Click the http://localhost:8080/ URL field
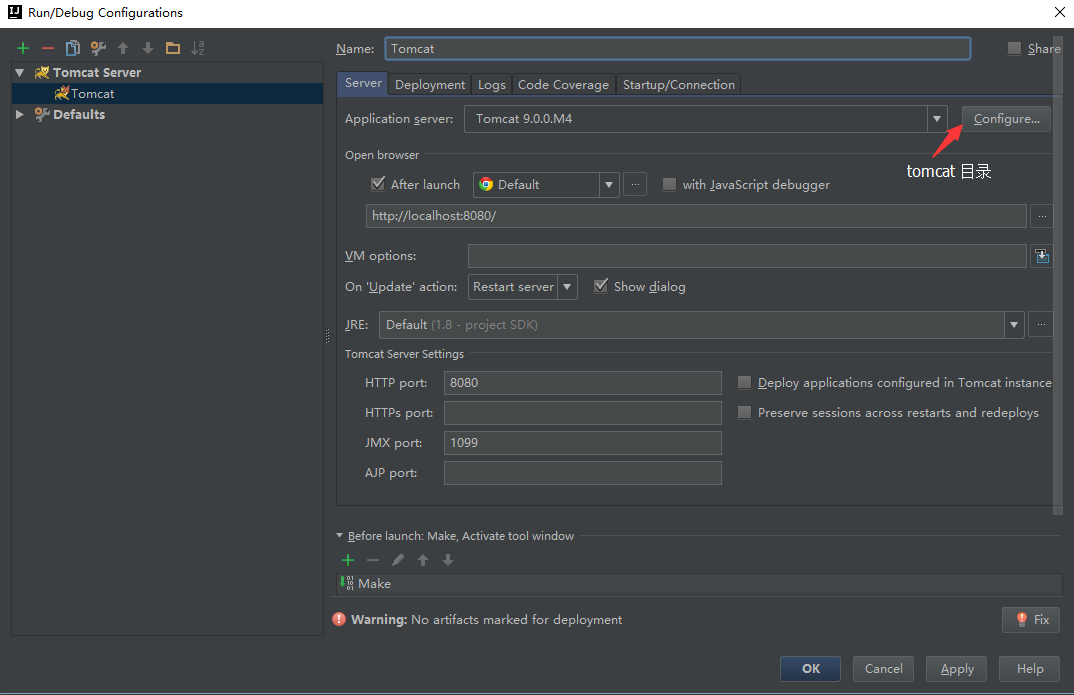1074x695 pixels. click(696, 216)
